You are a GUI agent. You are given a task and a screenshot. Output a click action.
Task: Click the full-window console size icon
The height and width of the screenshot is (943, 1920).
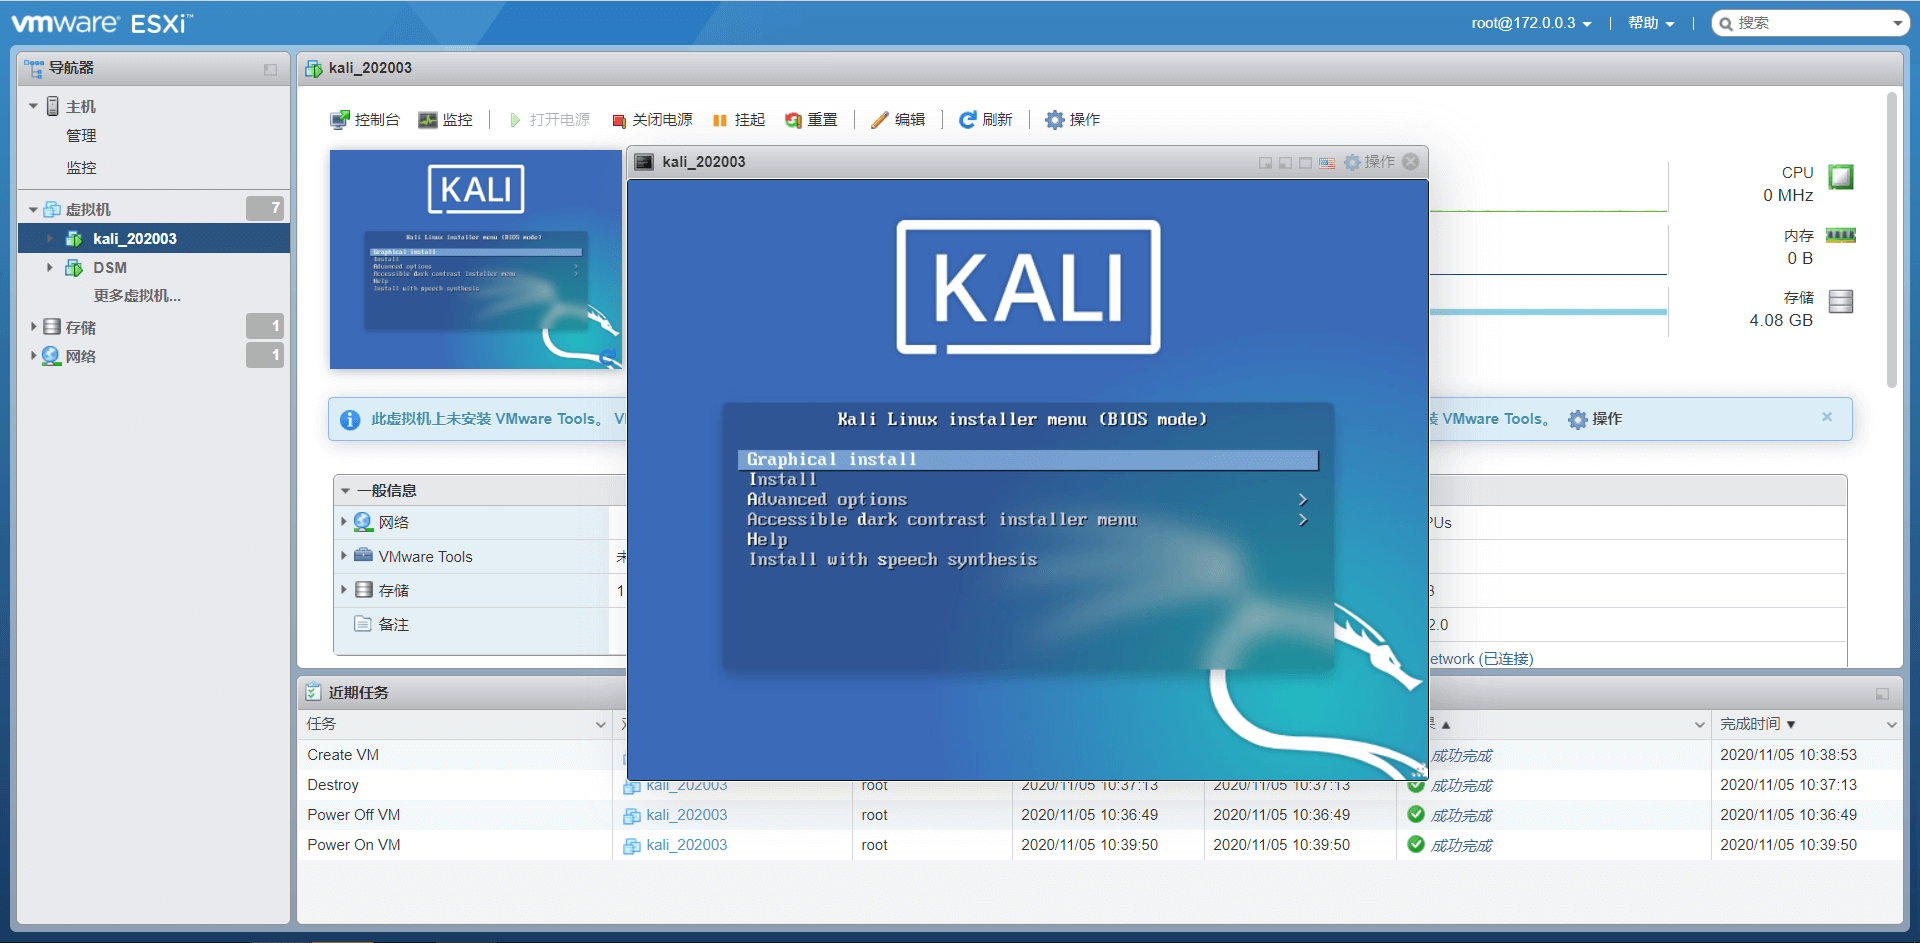[x=1305, y=162]
